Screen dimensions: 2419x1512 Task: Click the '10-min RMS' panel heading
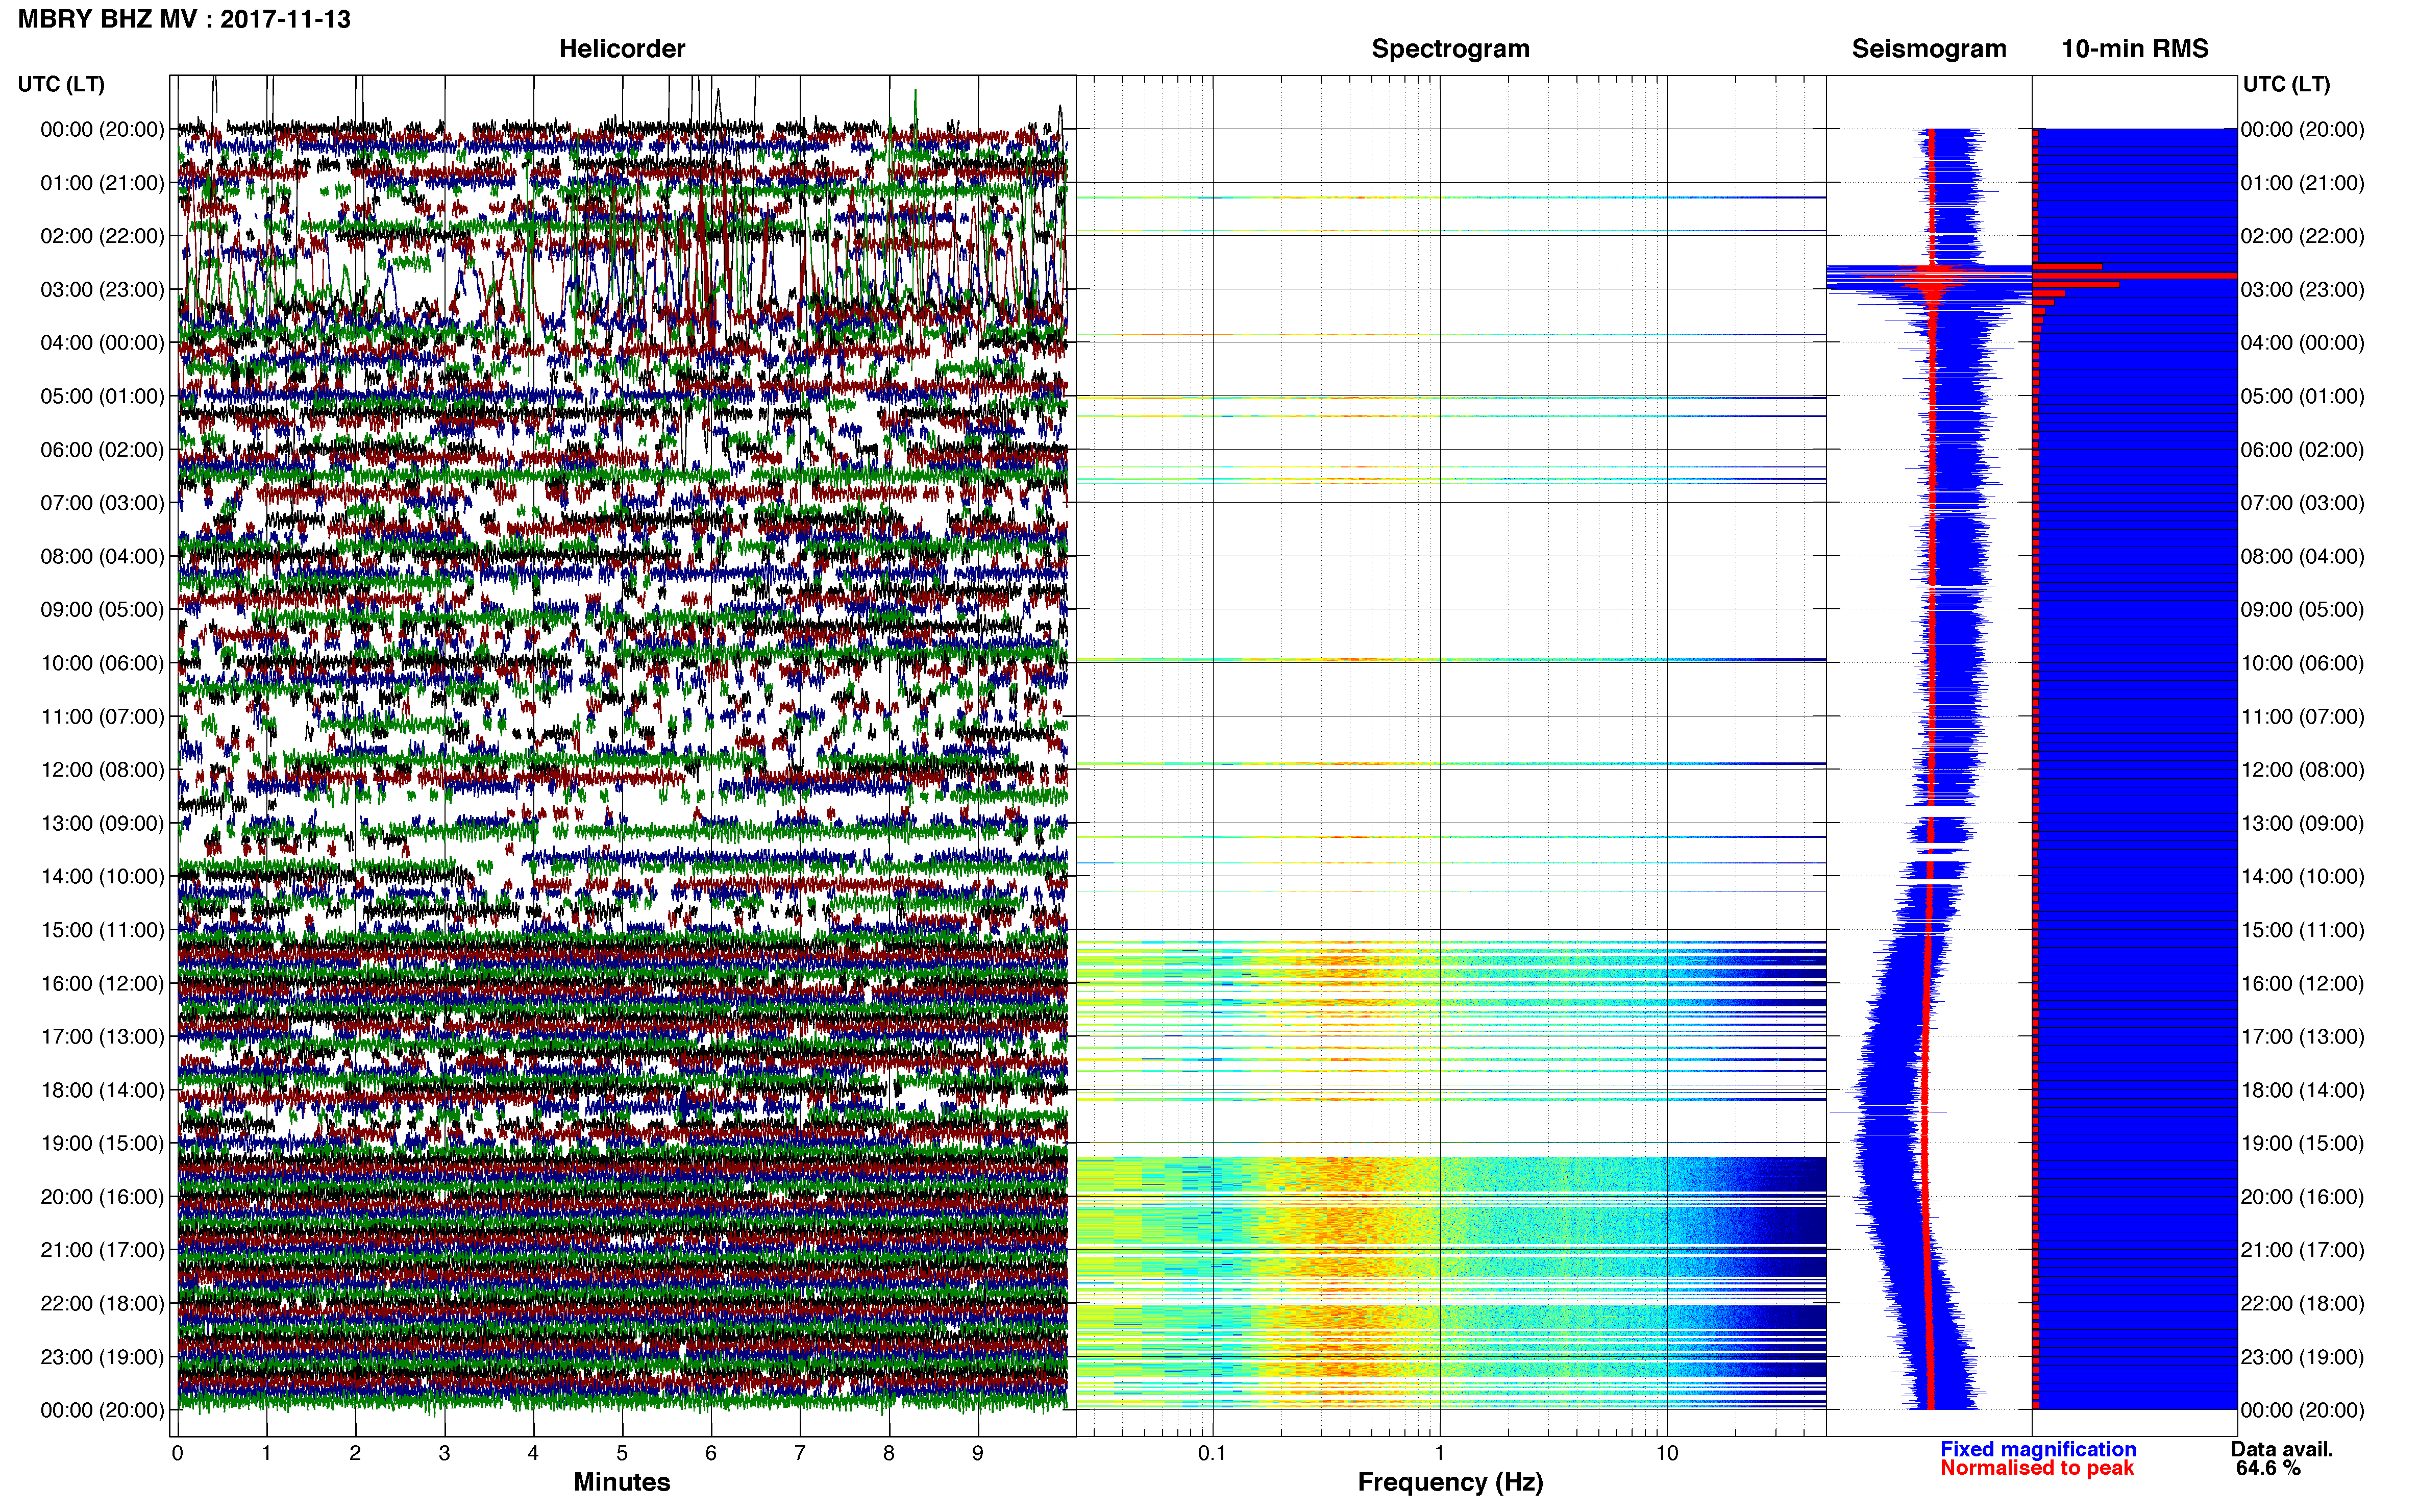point(2135,48)
